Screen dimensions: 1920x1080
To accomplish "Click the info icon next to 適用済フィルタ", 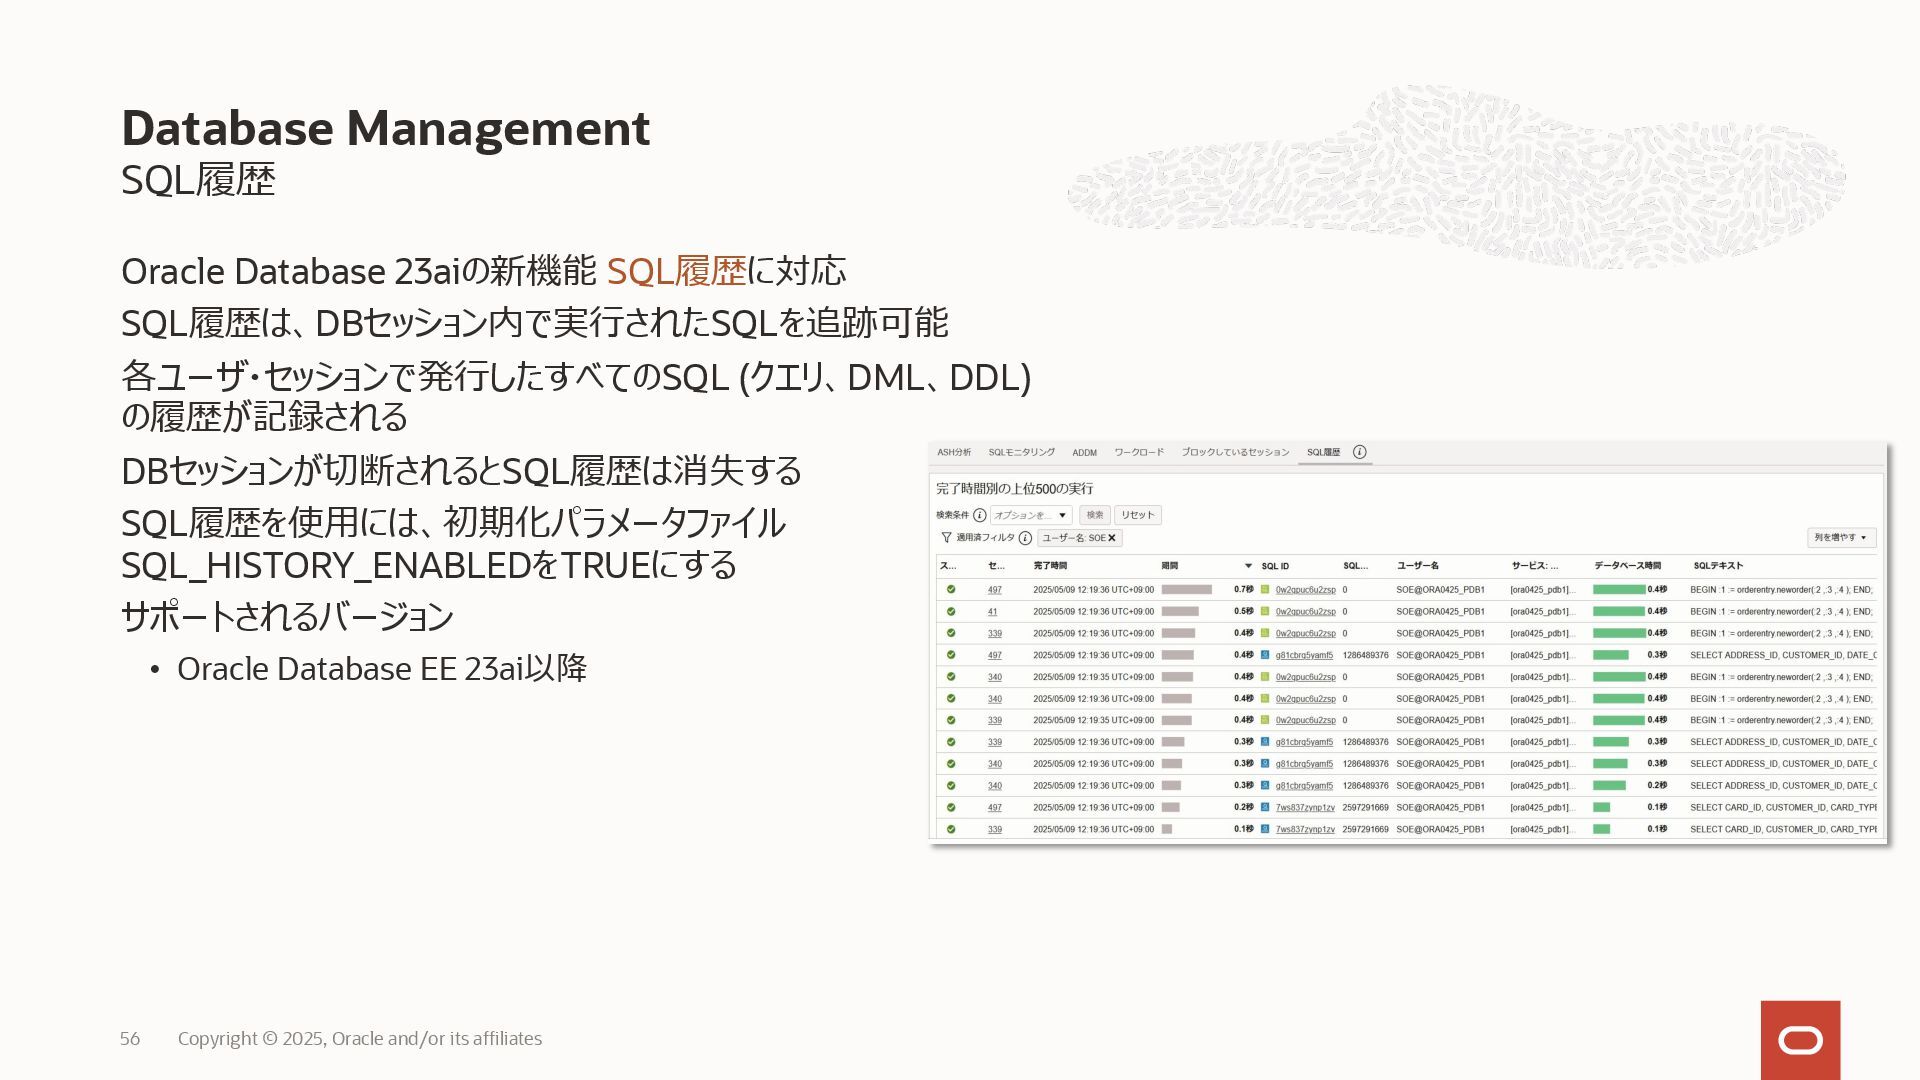I will [x=1025, y=538].
